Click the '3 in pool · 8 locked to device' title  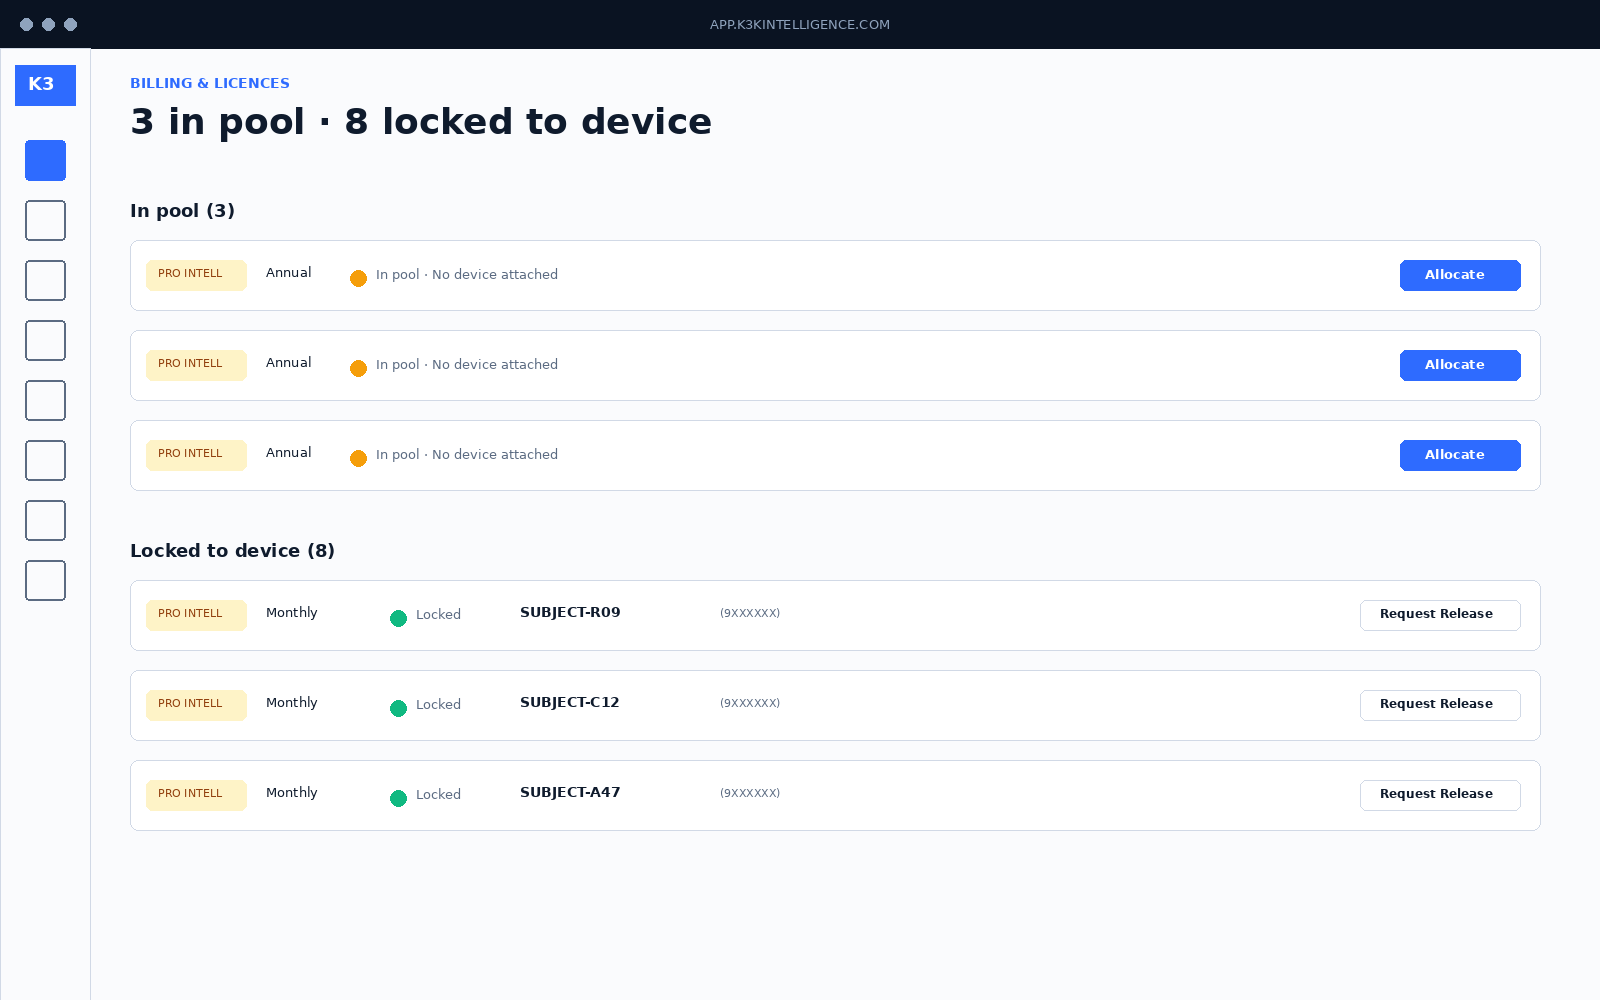[x=421, y=122]
